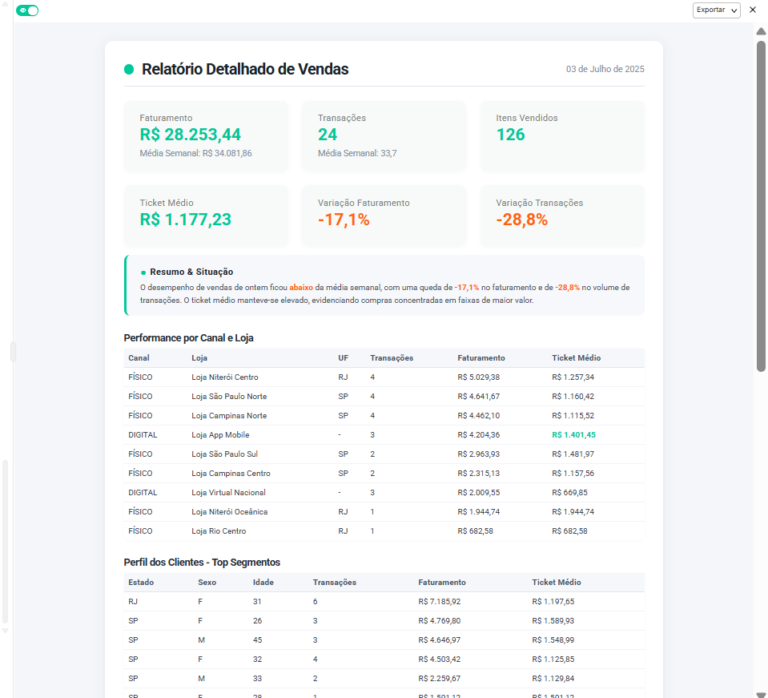Select the Itens Vendidos summary card

coord(562,136)
